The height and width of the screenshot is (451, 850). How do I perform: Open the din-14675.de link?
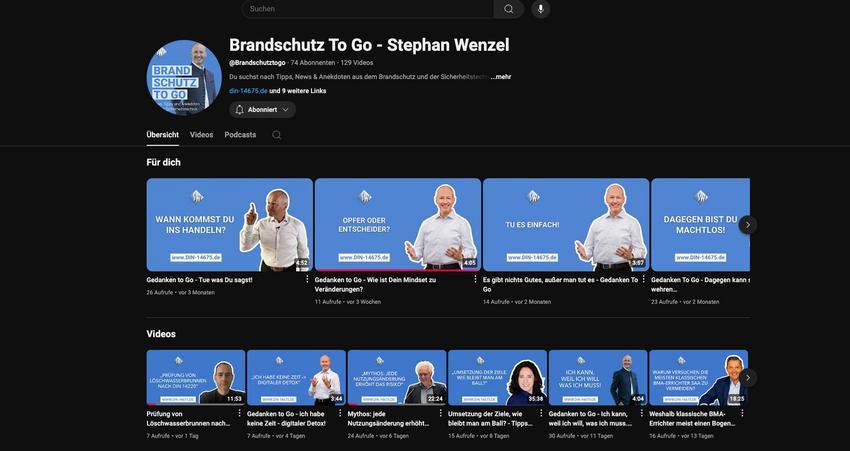pyautogui.click(x=248, y=91)
